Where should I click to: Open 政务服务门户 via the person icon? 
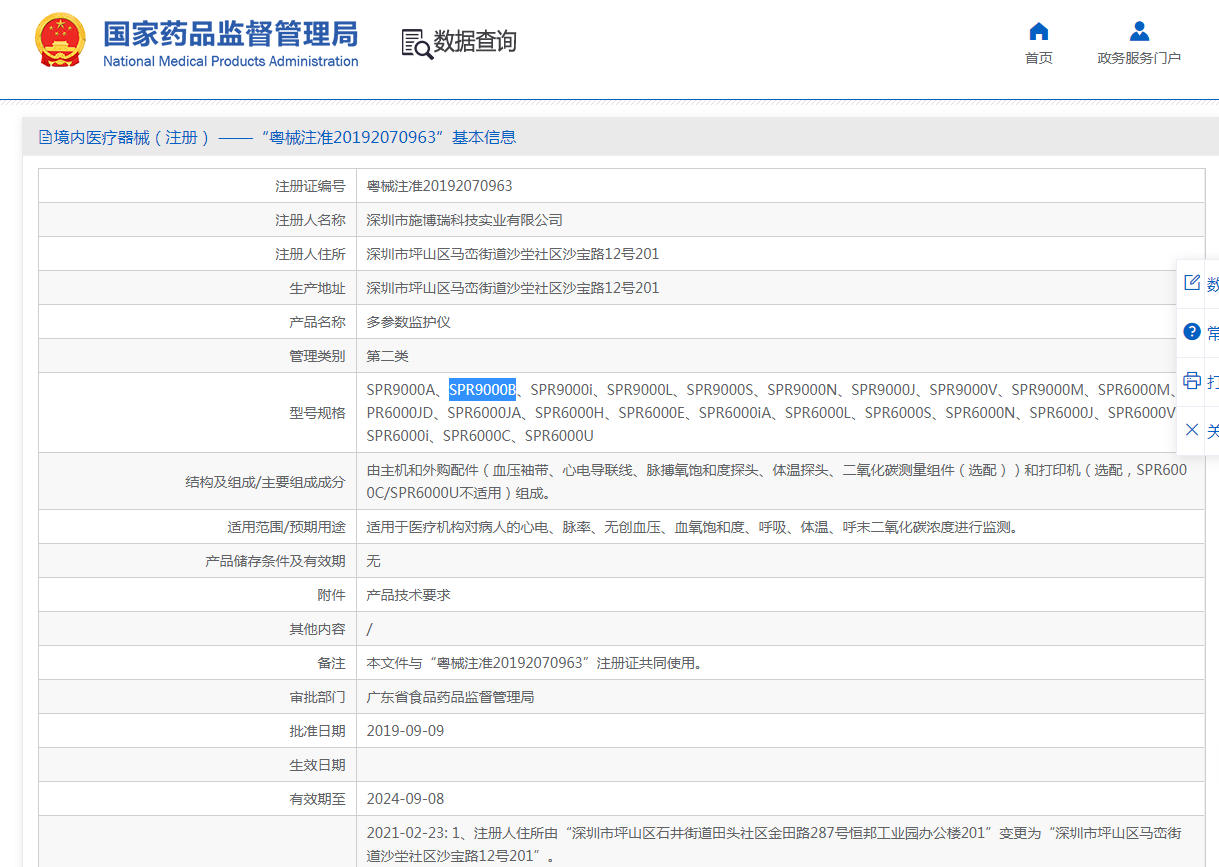tap(1139, 31)
